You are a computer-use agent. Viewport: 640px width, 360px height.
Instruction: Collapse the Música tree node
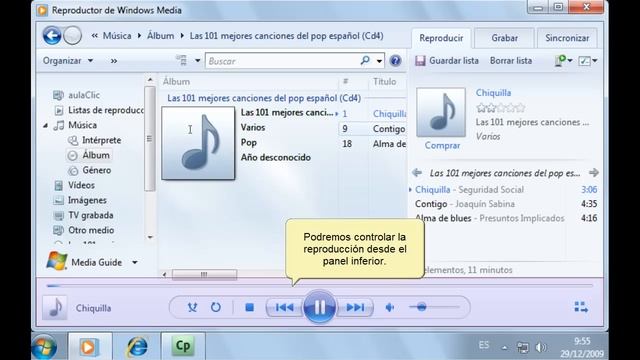(46, 125)
